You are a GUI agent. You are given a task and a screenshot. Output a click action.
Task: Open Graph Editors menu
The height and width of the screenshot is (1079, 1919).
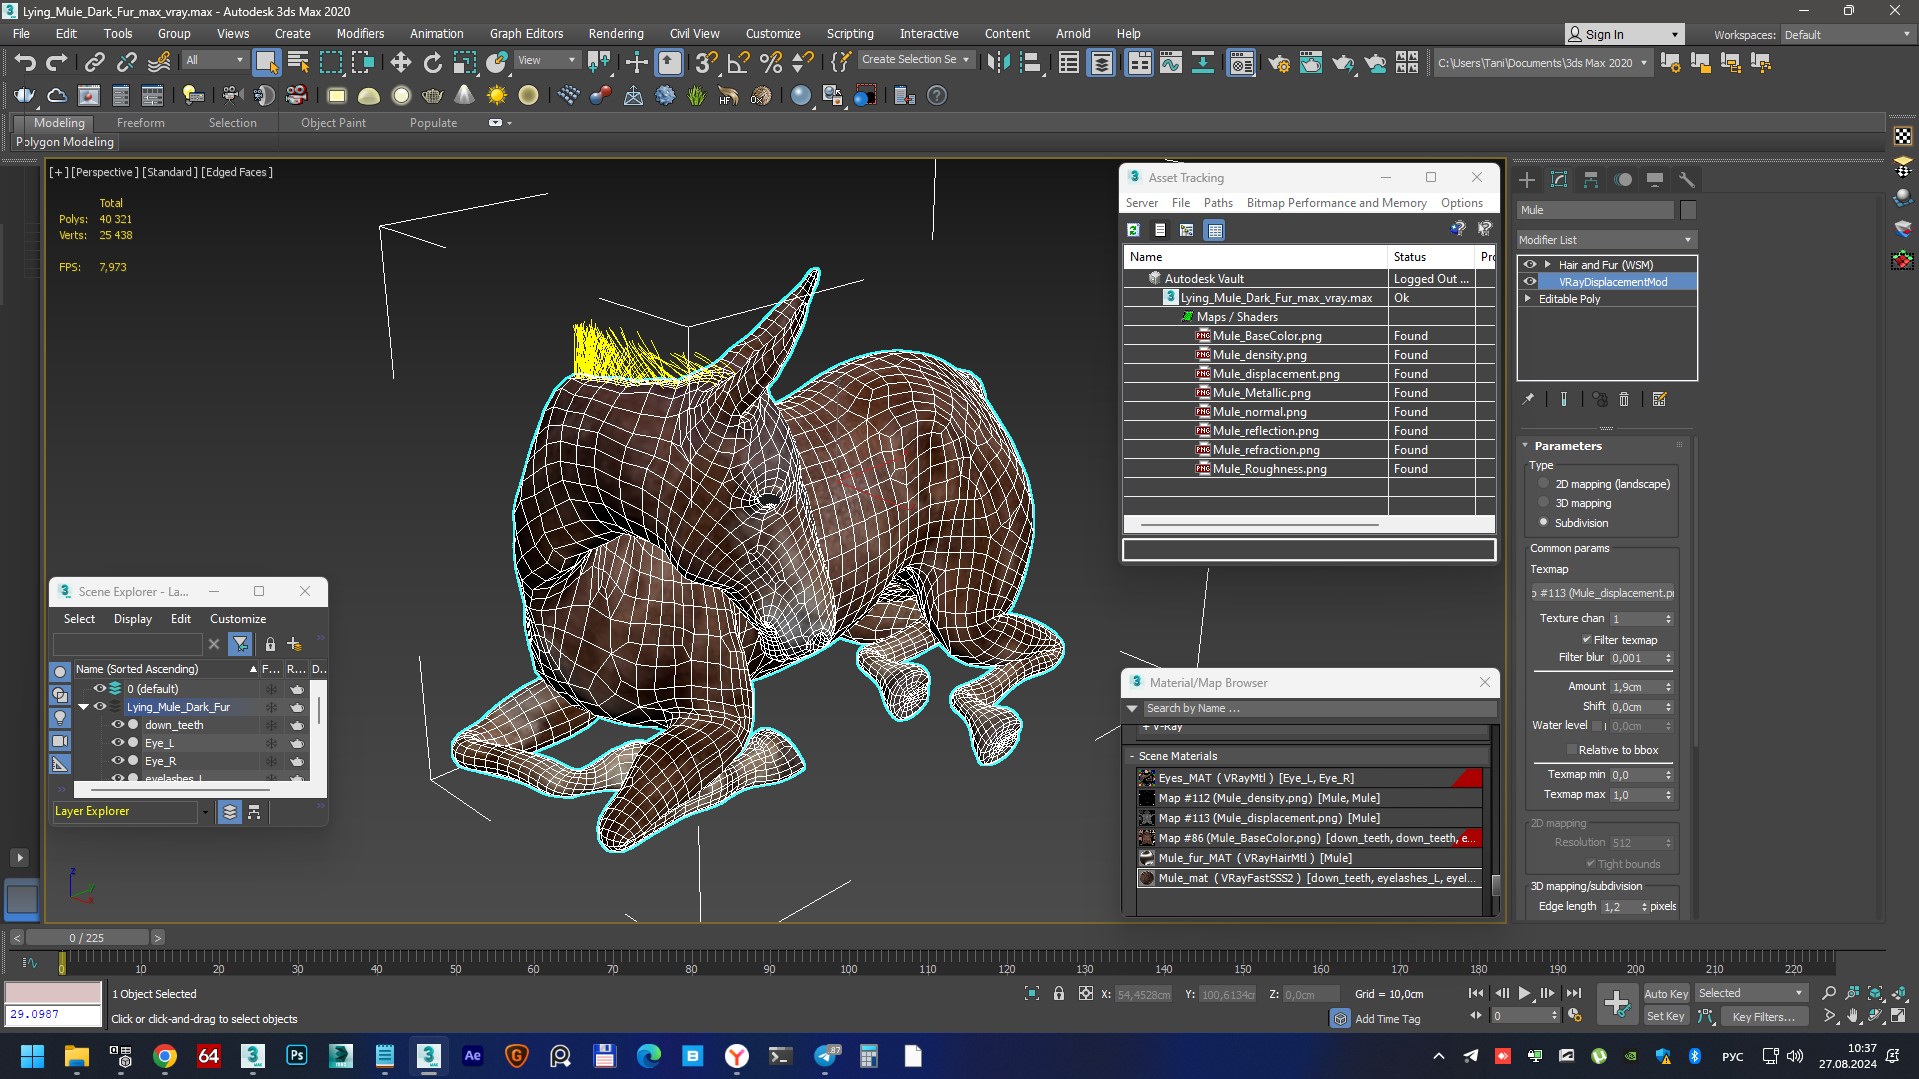point(526,33)
